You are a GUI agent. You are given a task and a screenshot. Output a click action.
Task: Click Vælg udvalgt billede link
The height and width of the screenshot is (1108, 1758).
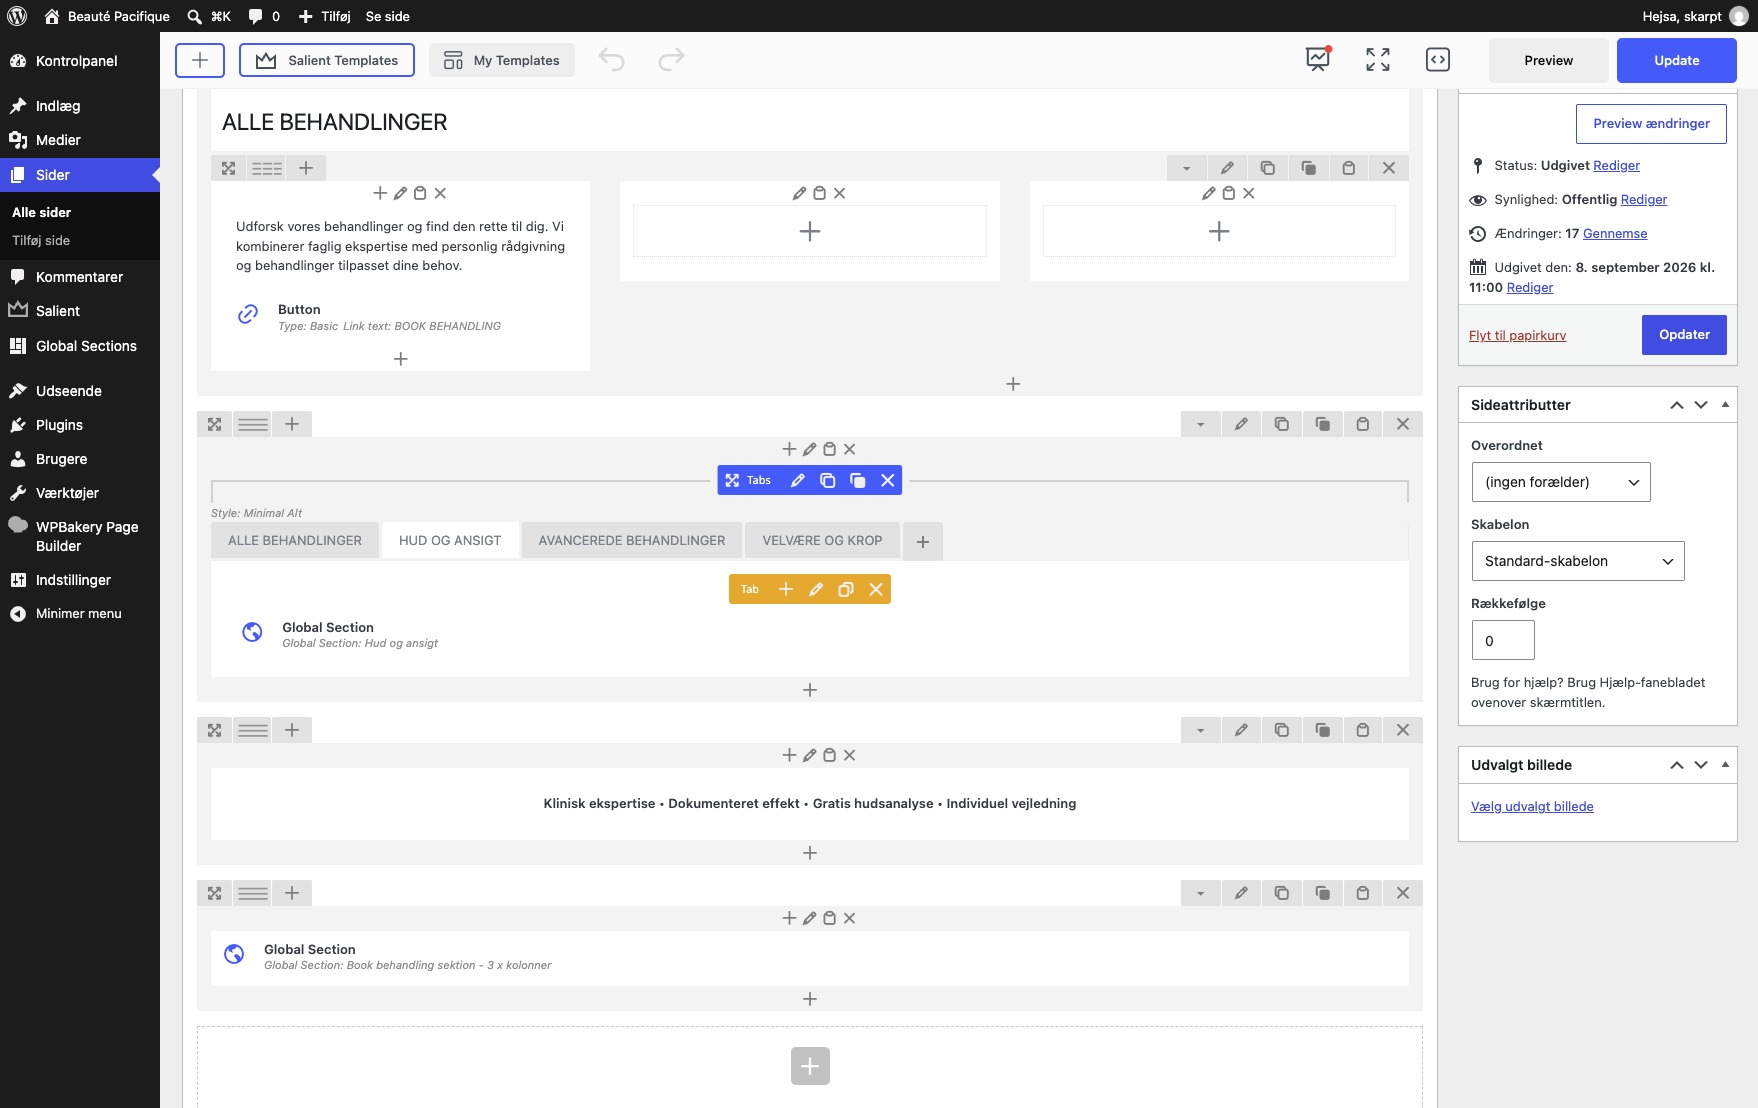coord(1532,806)
